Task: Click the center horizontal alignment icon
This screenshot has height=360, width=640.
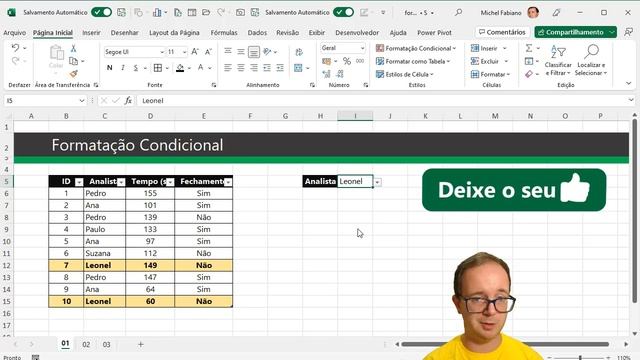Action: [x=241, y=68]
